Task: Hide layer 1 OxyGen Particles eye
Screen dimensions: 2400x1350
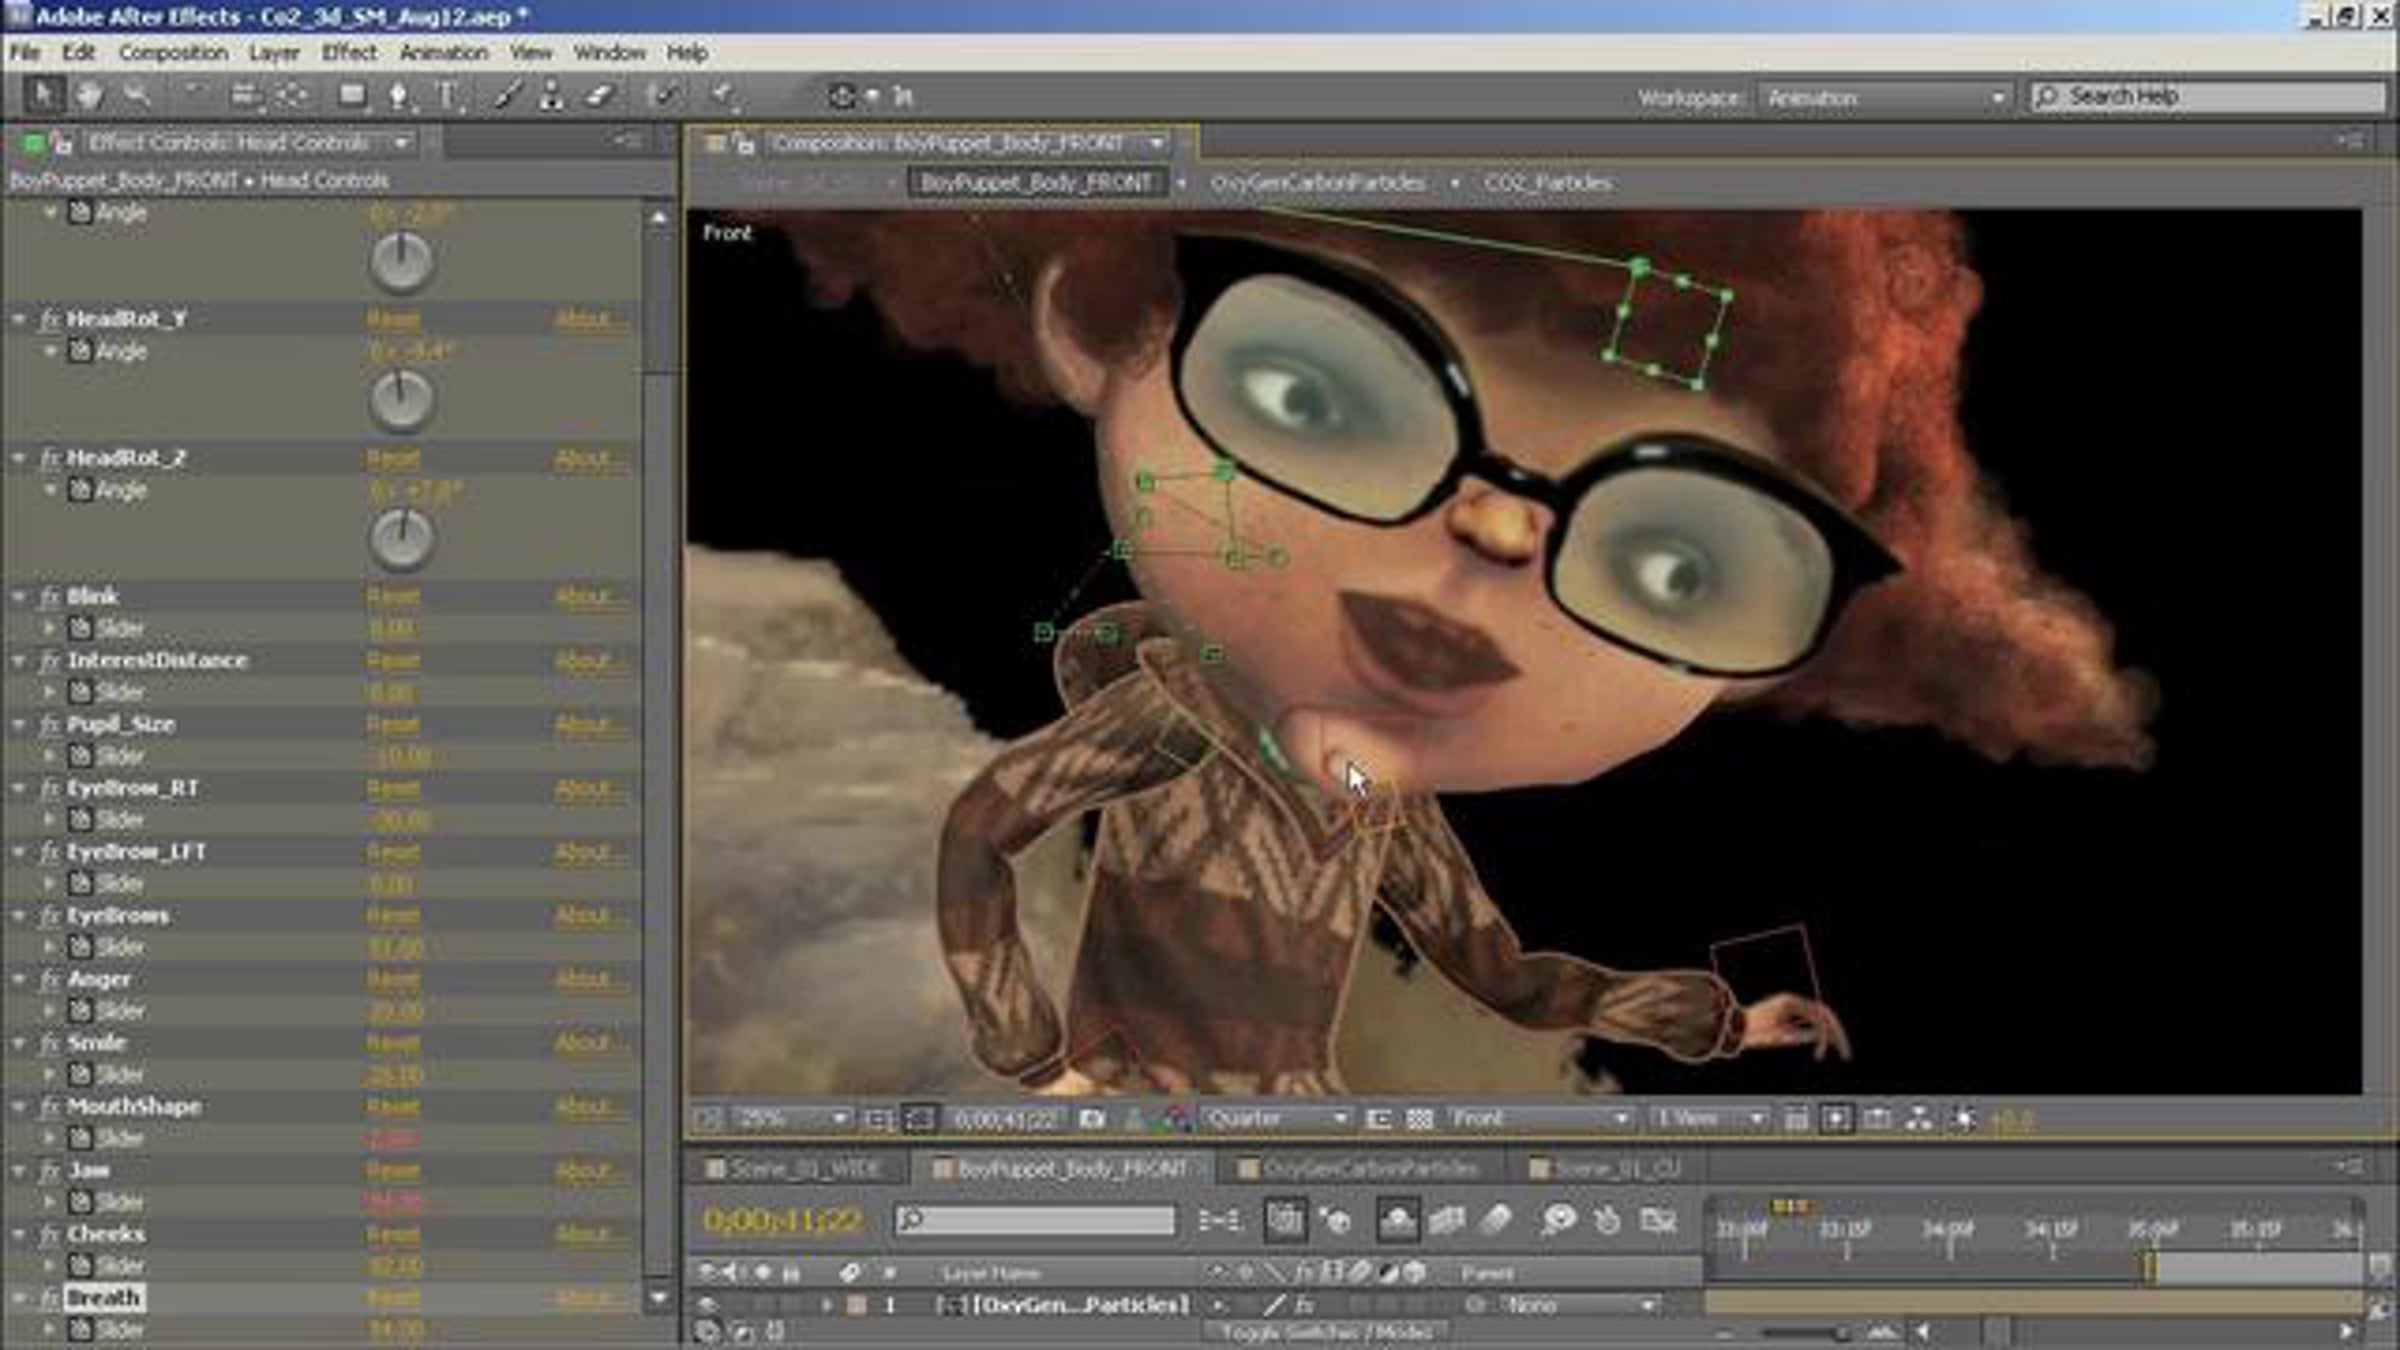Action: [707, 1305]
